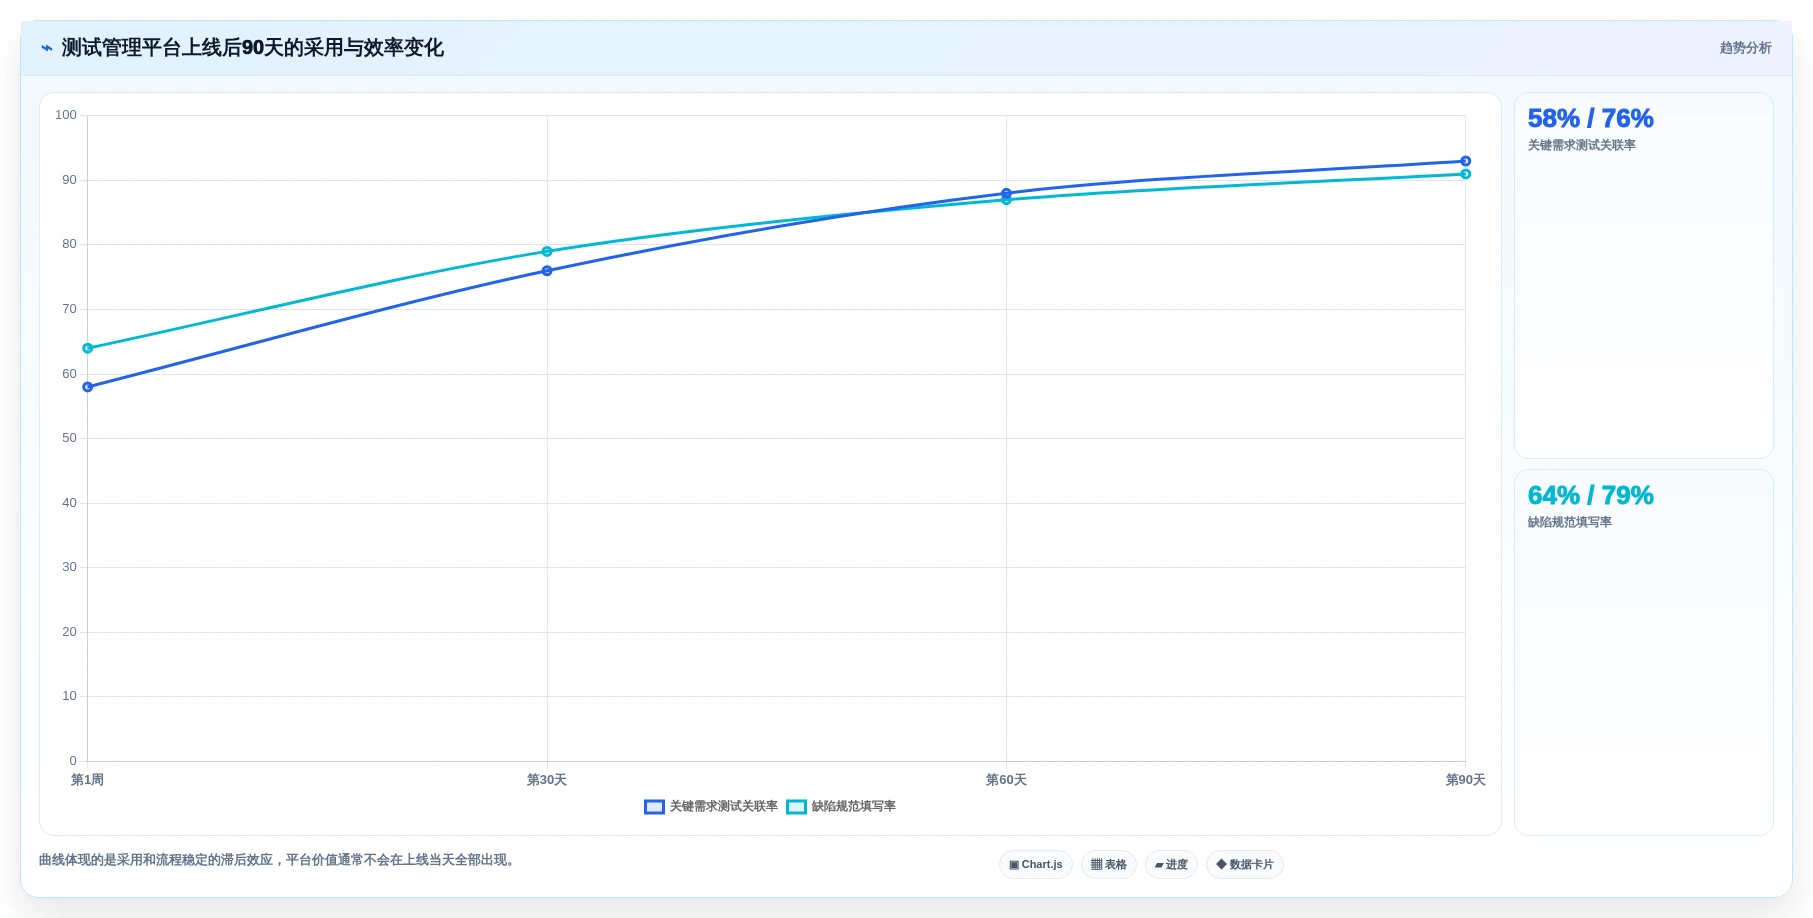
Task: Open the 64% / 79% metric card
Action: click(x=1644, y=653)
